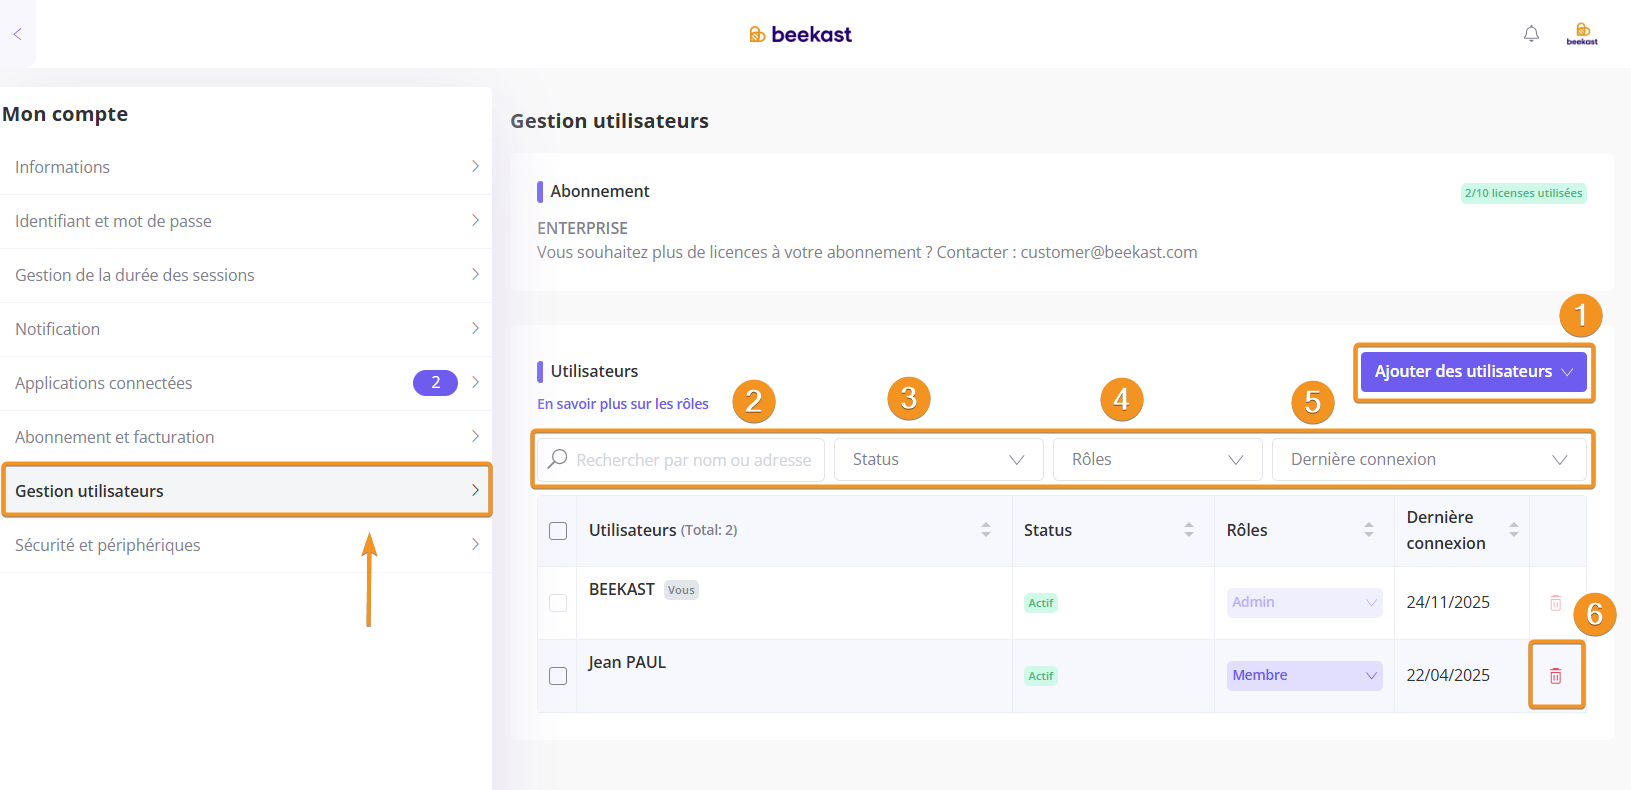Go to Sécurité et périphériques section
This screenshot has height=790, width=1631.
tap(246, 545)
